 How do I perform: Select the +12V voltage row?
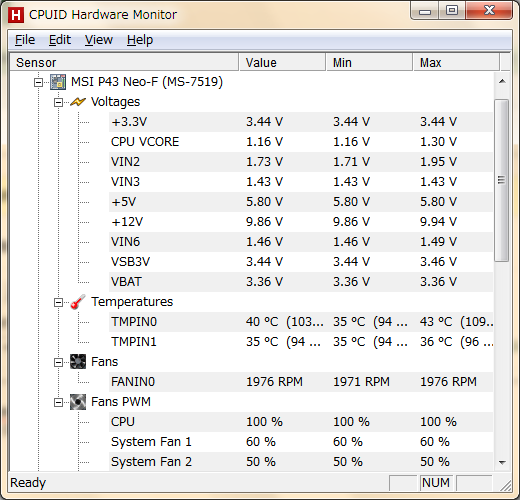[x=301, y=222]
